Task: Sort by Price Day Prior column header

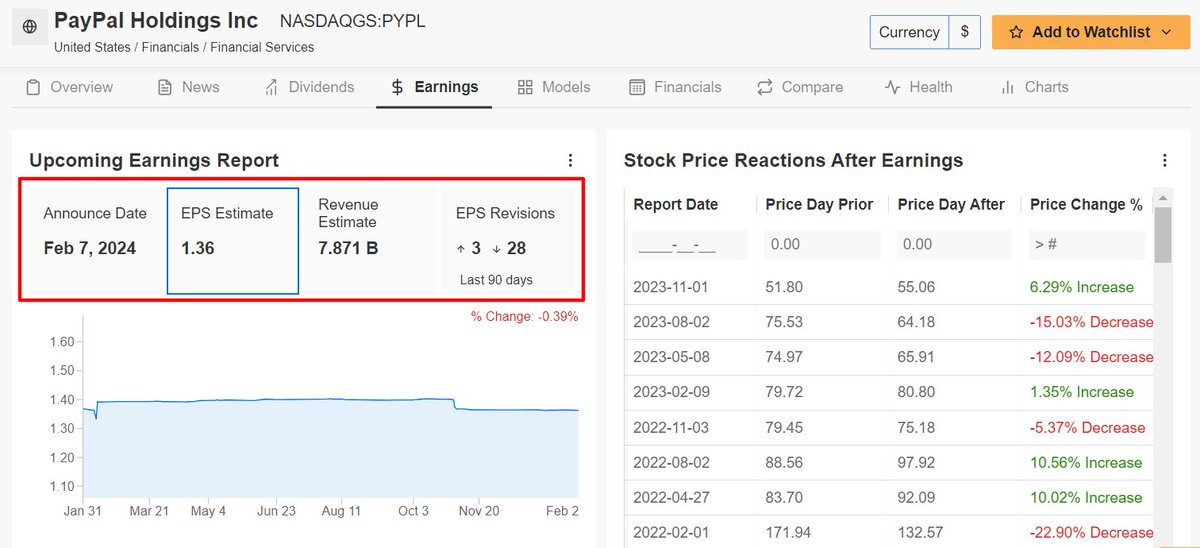Action: point(819,204)
